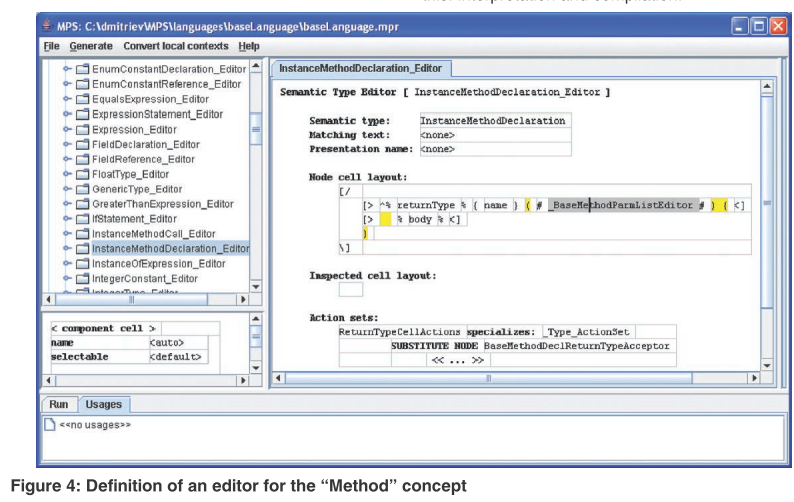Expand the InstanceMethodDeclaration_Editor tree node

[x=67, y=249]
